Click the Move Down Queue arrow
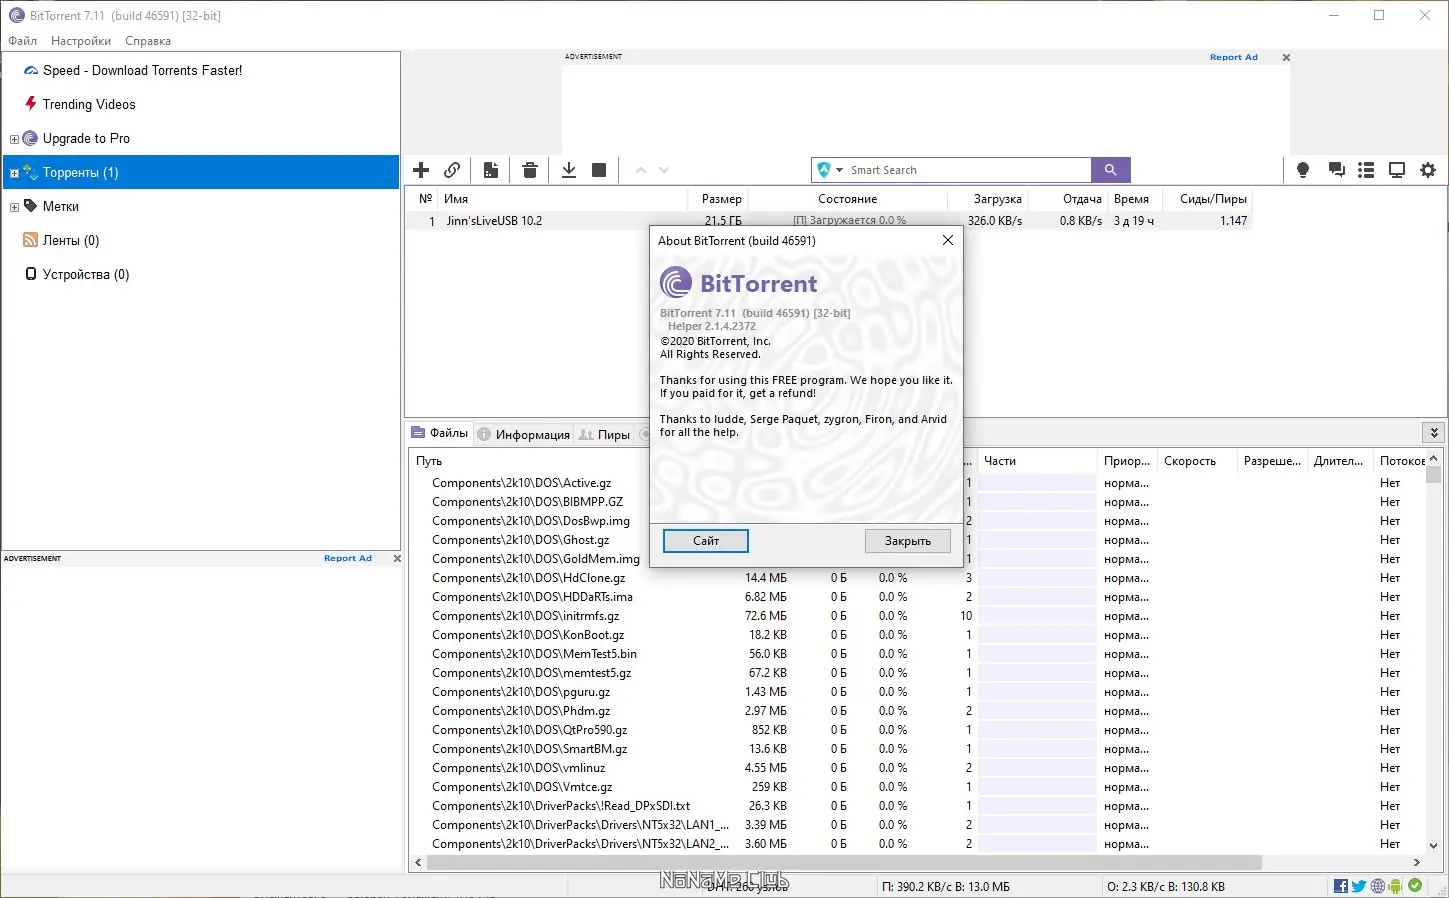Viewport: 1449px width, 898px height. 664,170
